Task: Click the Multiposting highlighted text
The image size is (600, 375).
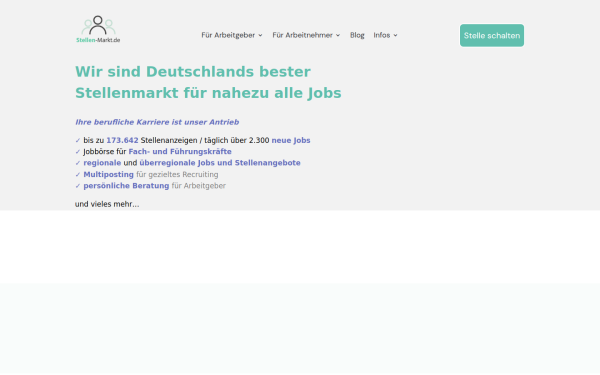Action: point(109,174)
